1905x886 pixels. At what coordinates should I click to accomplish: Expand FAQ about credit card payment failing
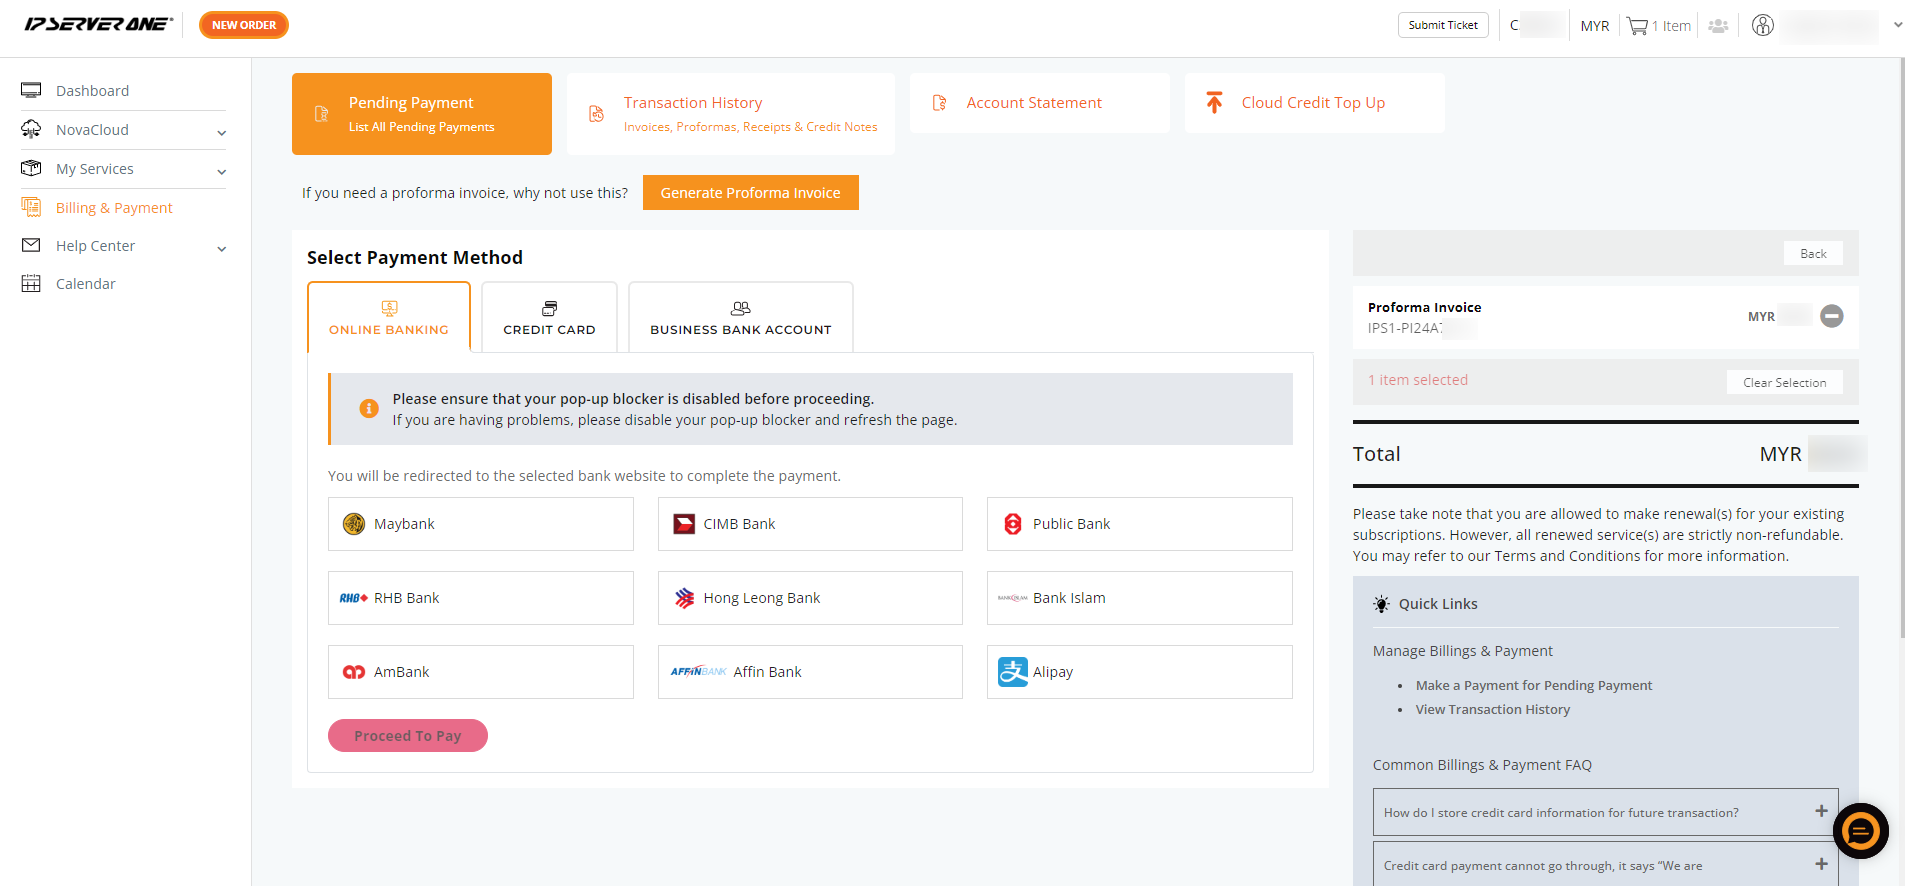tap(1606, 865)
